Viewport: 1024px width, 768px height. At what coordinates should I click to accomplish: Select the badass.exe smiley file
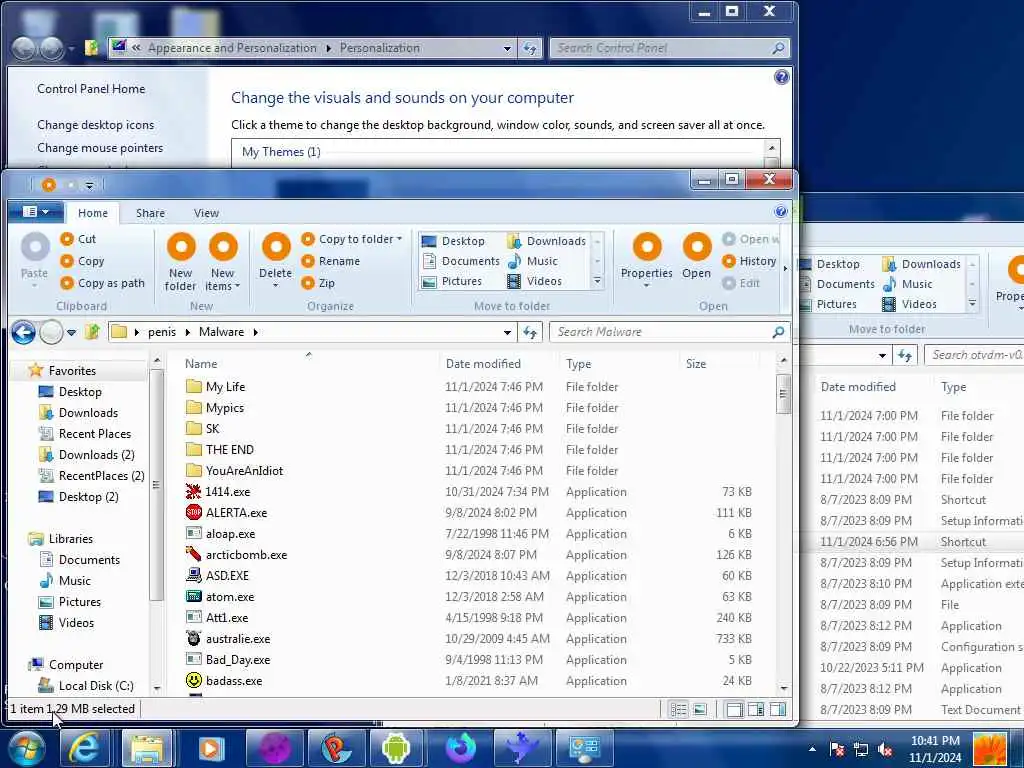224,680
